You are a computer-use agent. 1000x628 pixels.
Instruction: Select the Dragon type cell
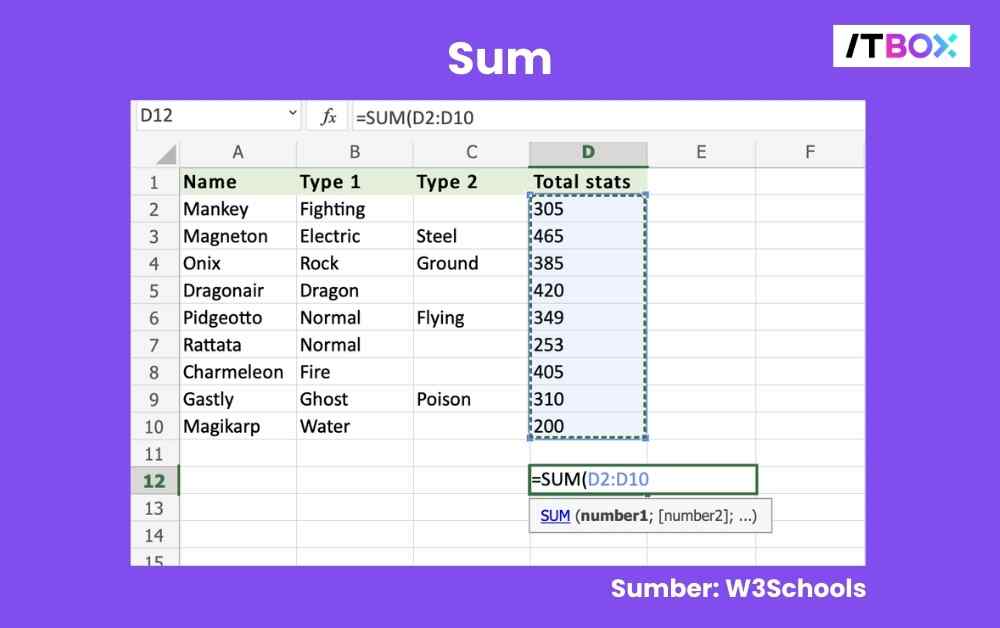point(354,290)
